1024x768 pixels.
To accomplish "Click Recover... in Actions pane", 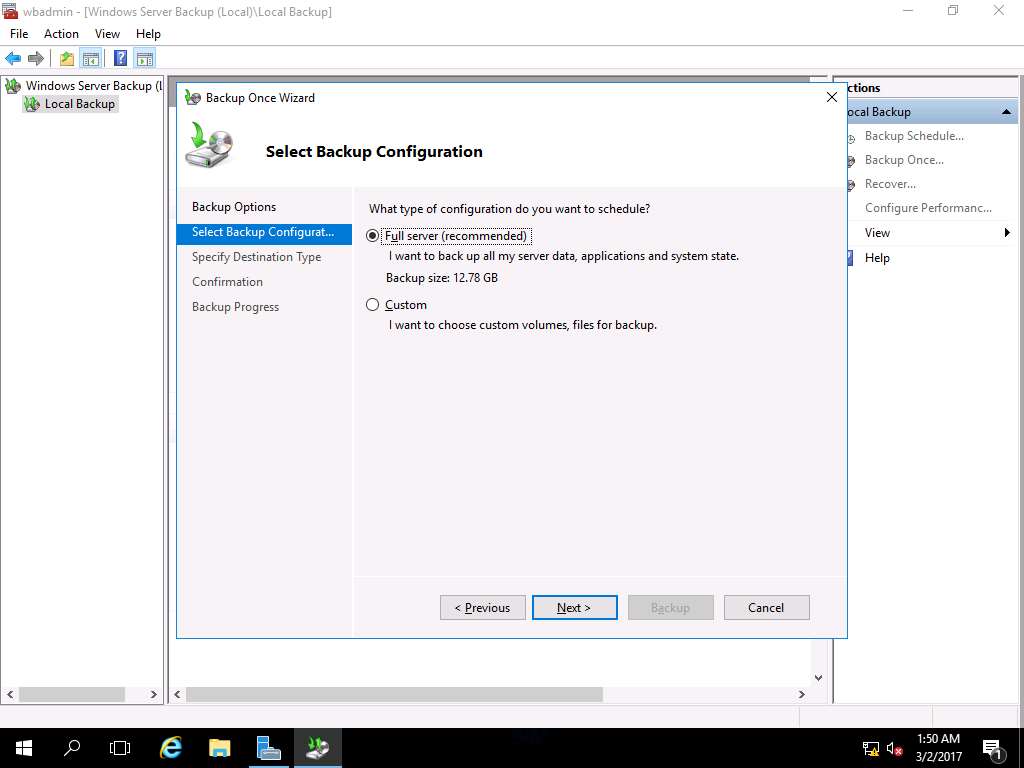I will 890,184.
